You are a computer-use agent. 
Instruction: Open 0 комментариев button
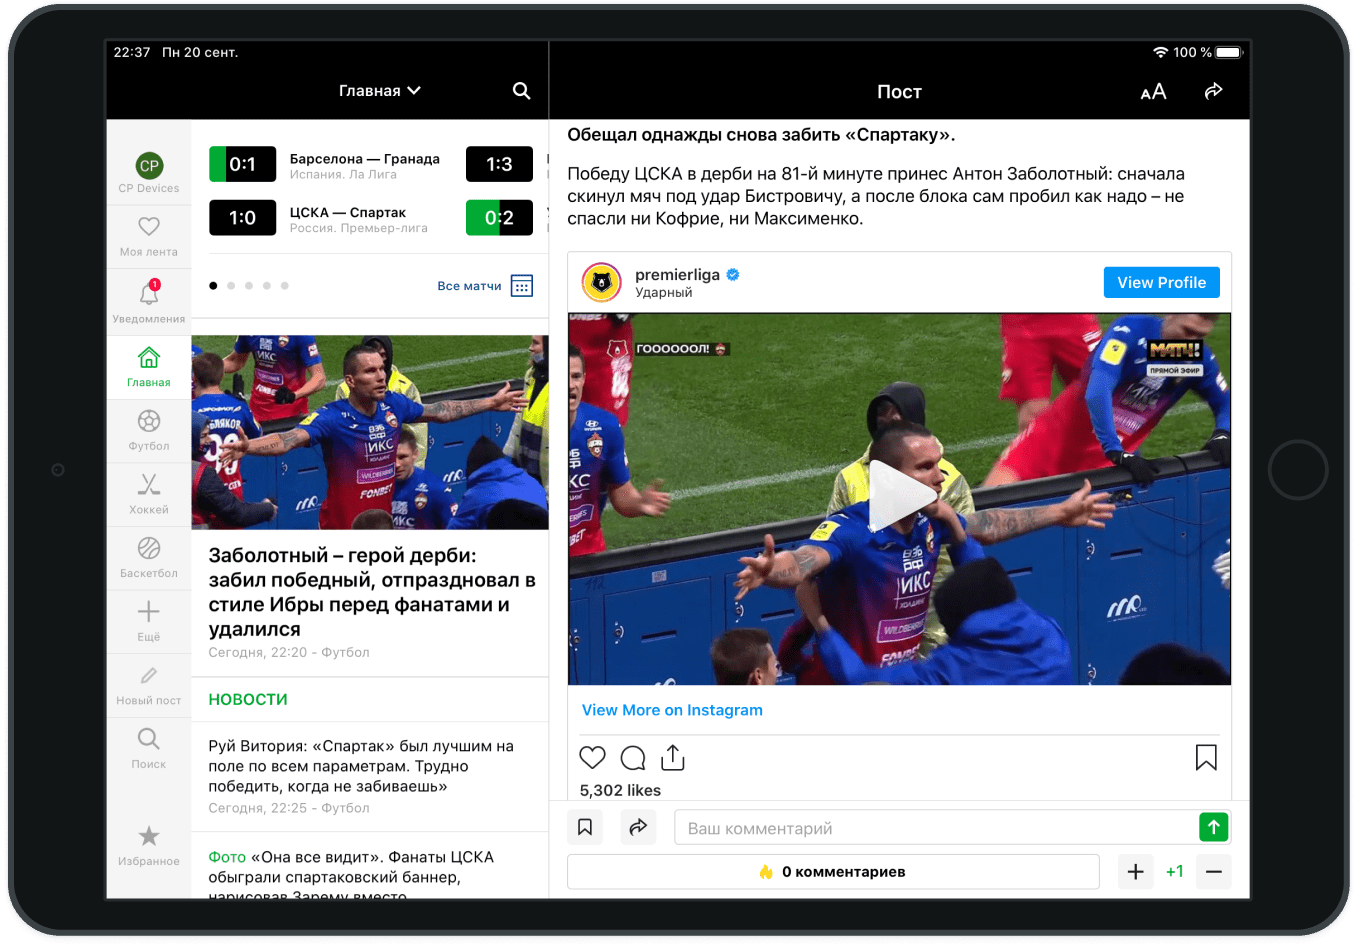[x=833, y=872]
